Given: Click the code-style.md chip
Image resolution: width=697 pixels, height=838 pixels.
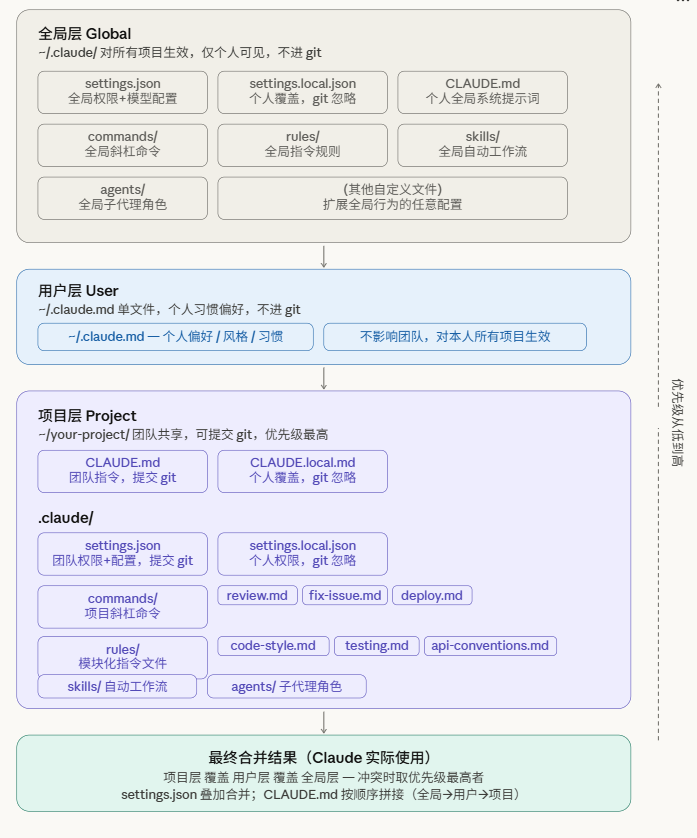Looking at the screenshot, I should tap(273, 646).
